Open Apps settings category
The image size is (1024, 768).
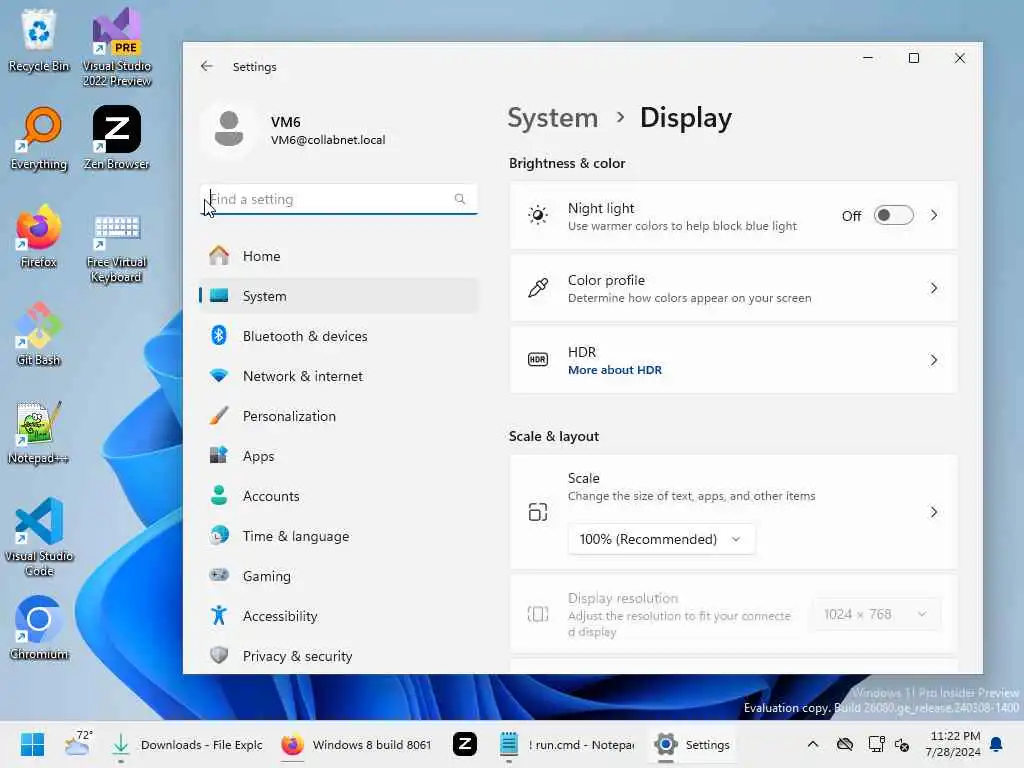(339, 456)
